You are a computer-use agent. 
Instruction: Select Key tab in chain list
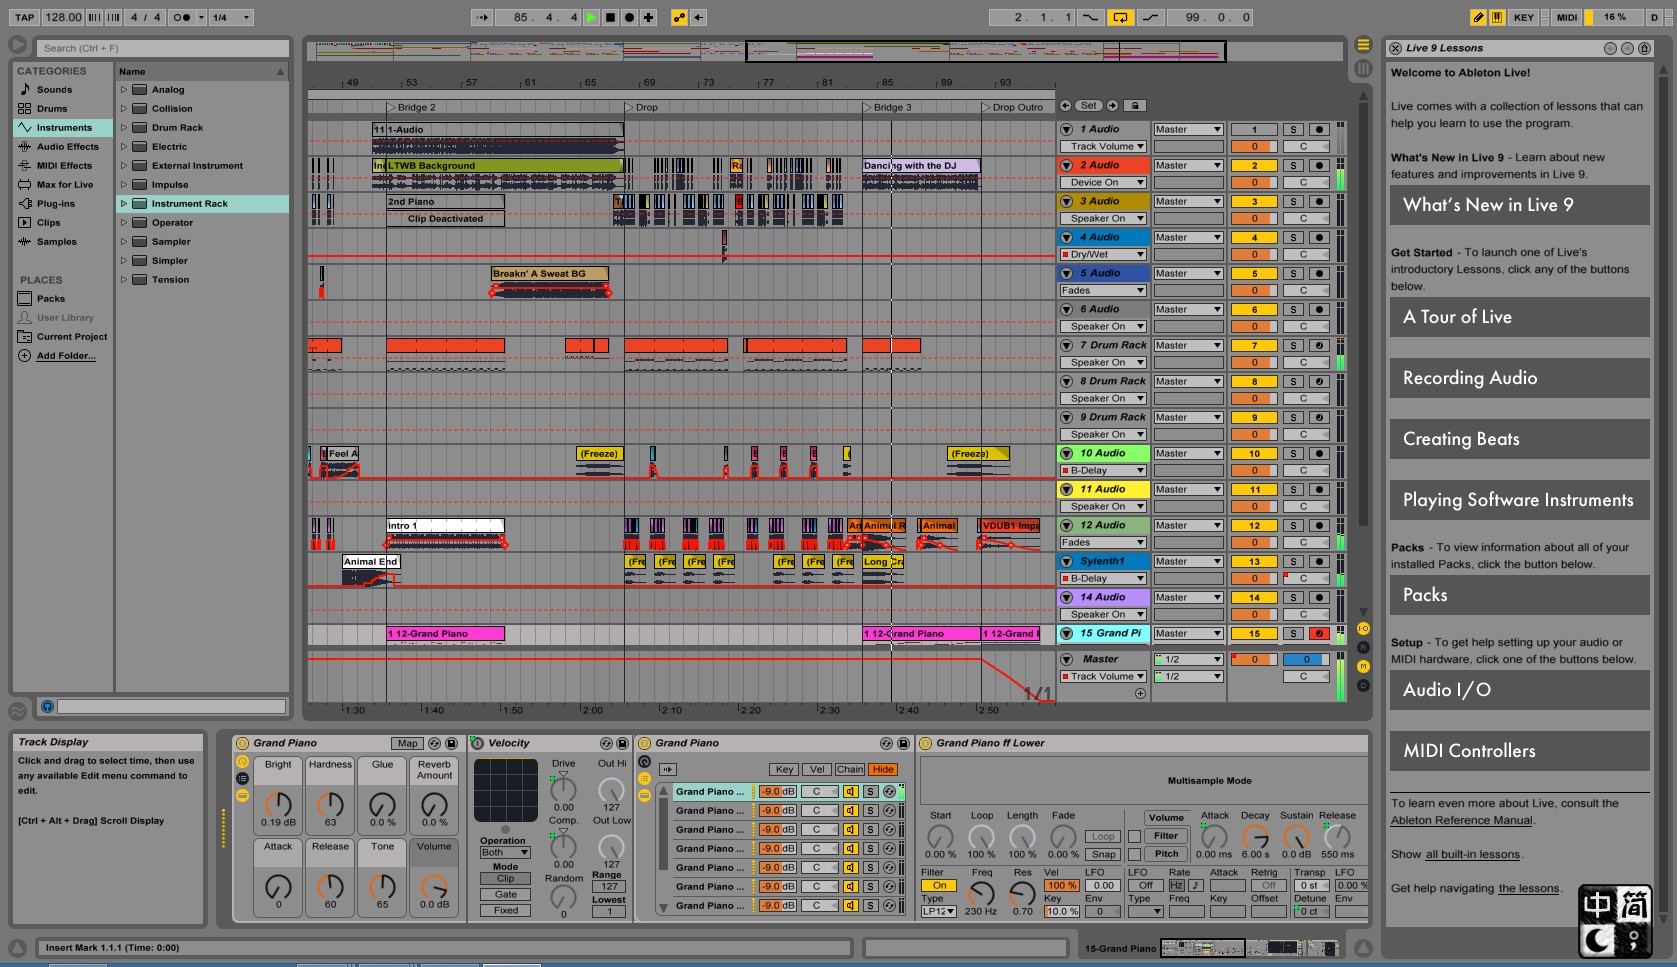point(784,770)
